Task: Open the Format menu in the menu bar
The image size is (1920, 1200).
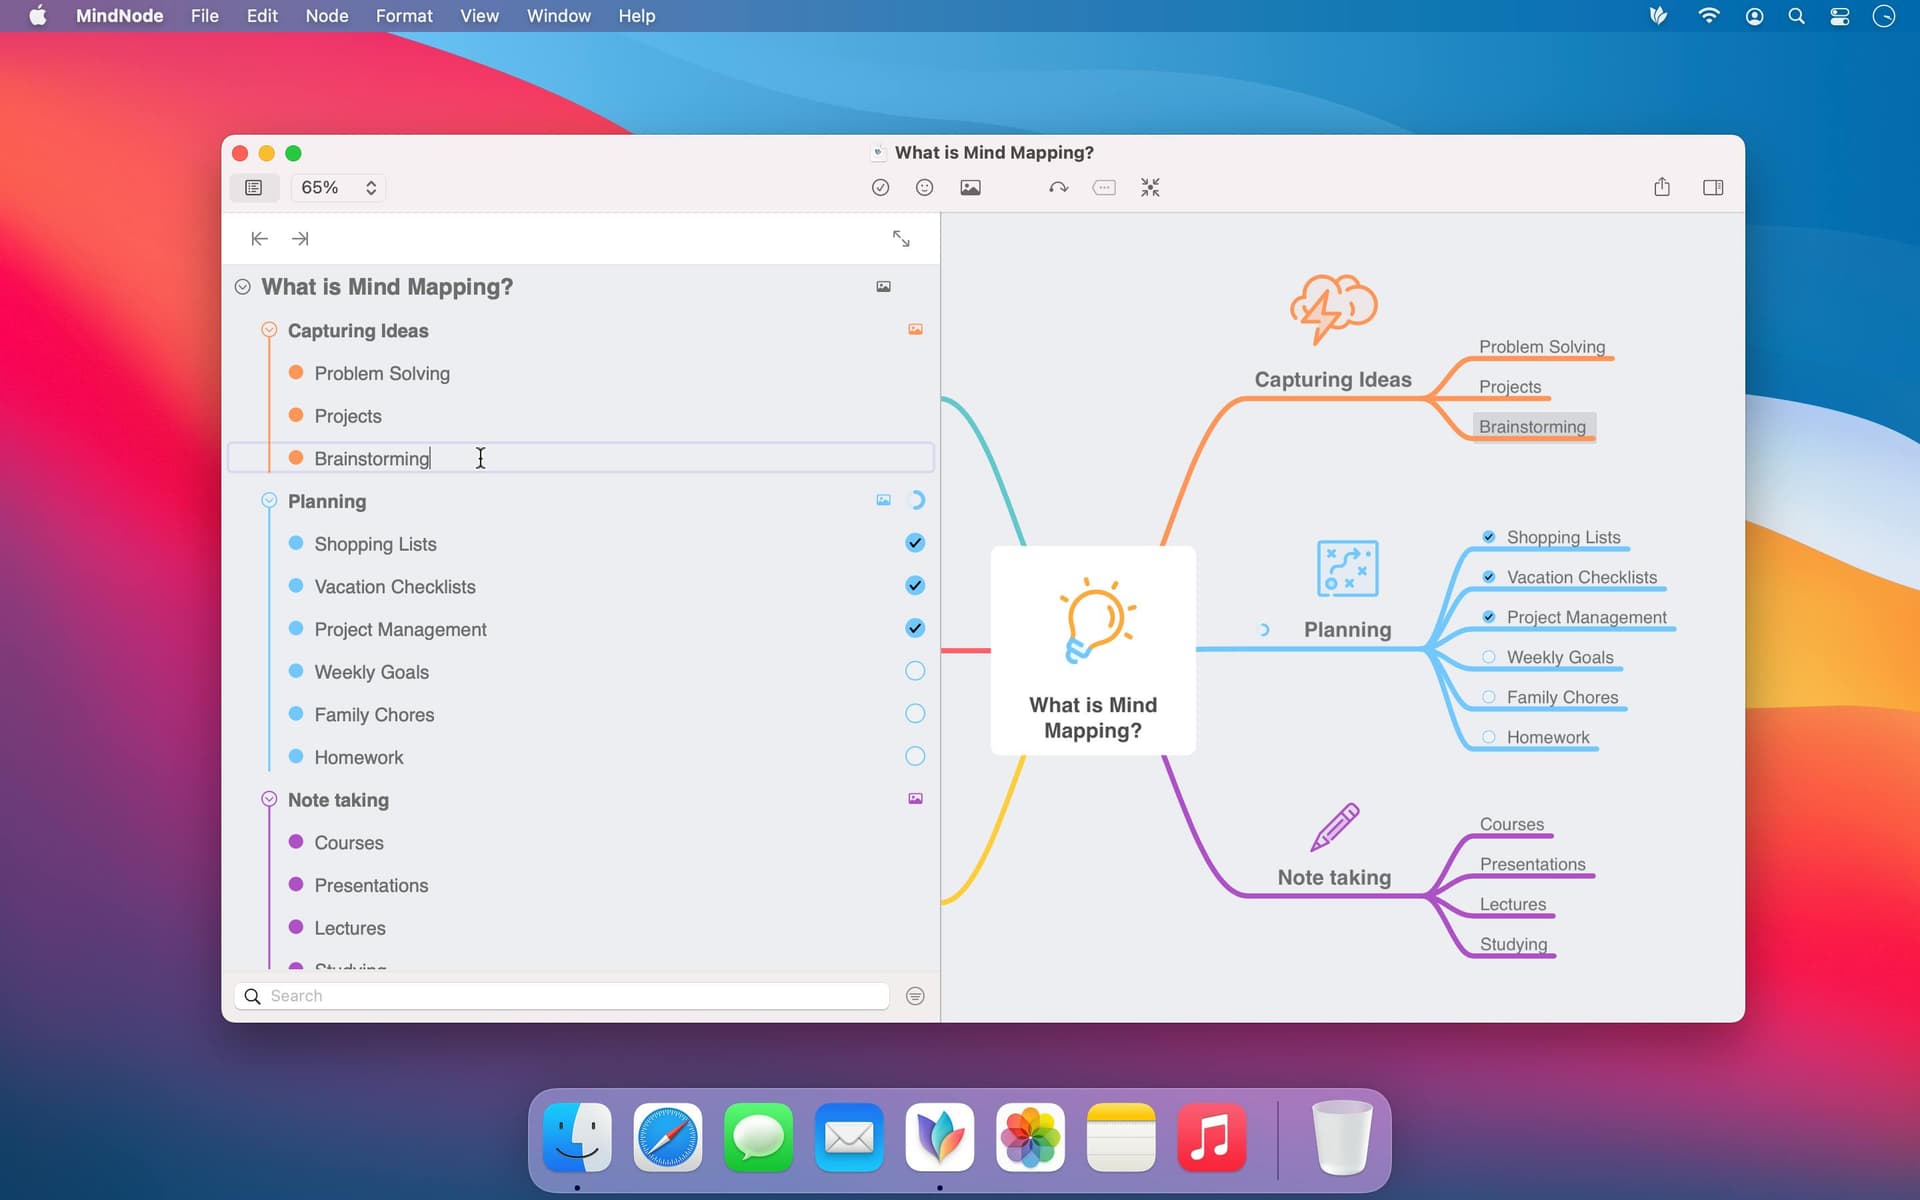Action: tap(403, 16)
